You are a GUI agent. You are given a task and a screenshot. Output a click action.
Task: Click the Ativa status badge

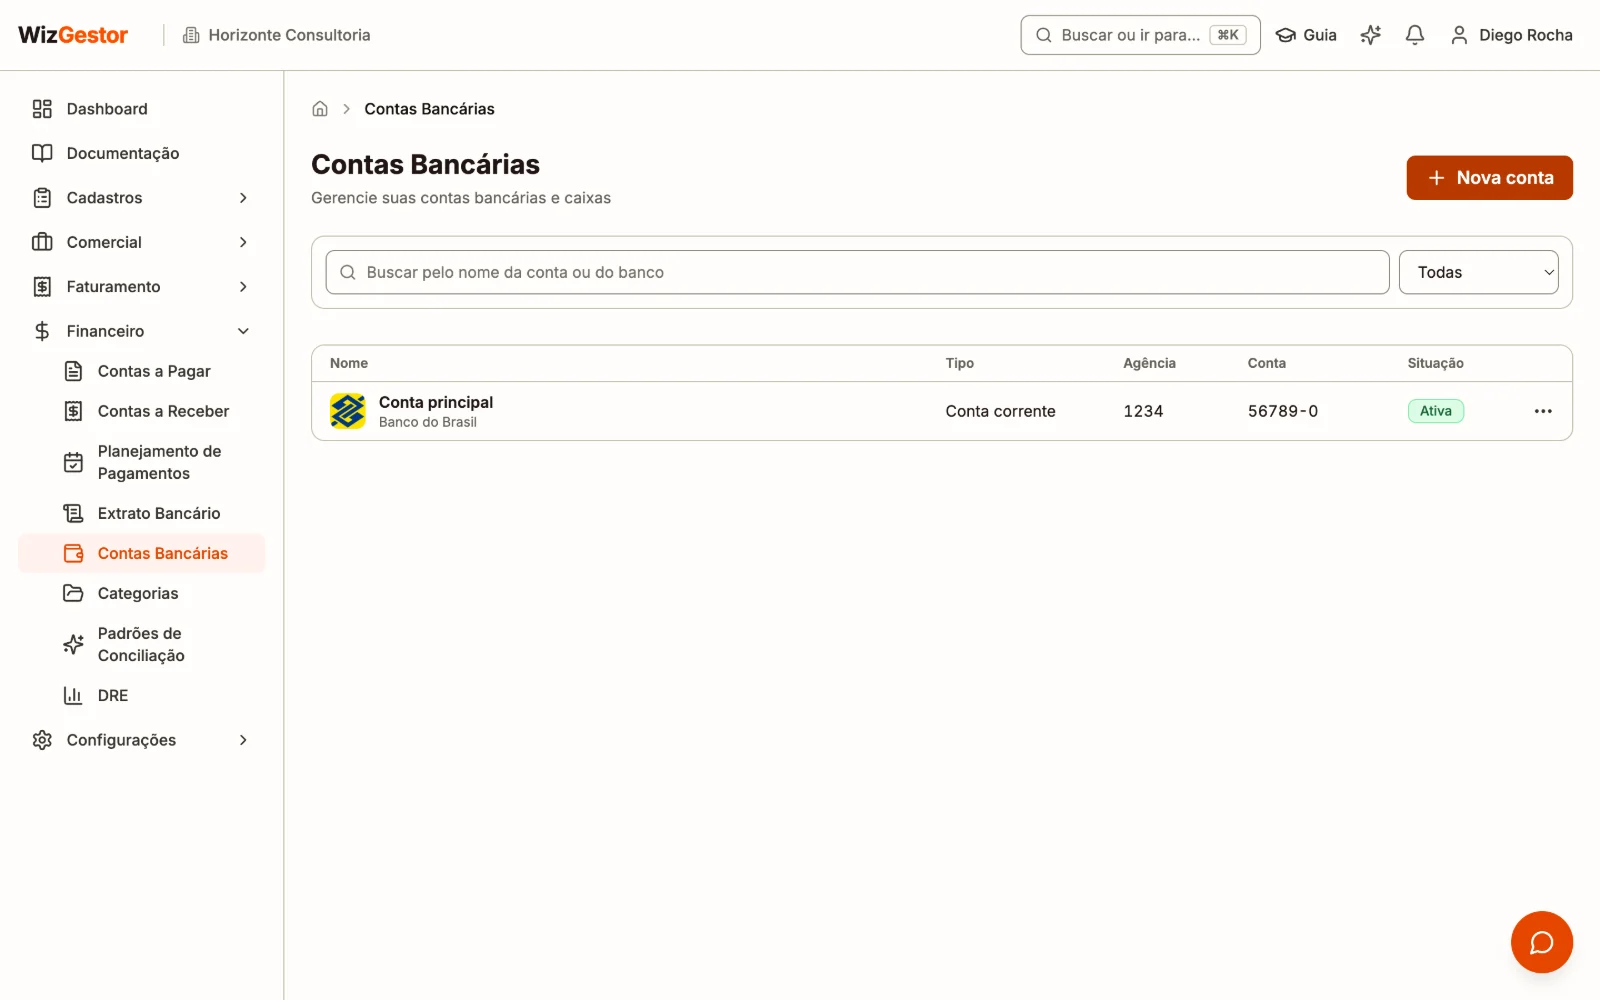pyautogui.click(x=1435, y=411)
